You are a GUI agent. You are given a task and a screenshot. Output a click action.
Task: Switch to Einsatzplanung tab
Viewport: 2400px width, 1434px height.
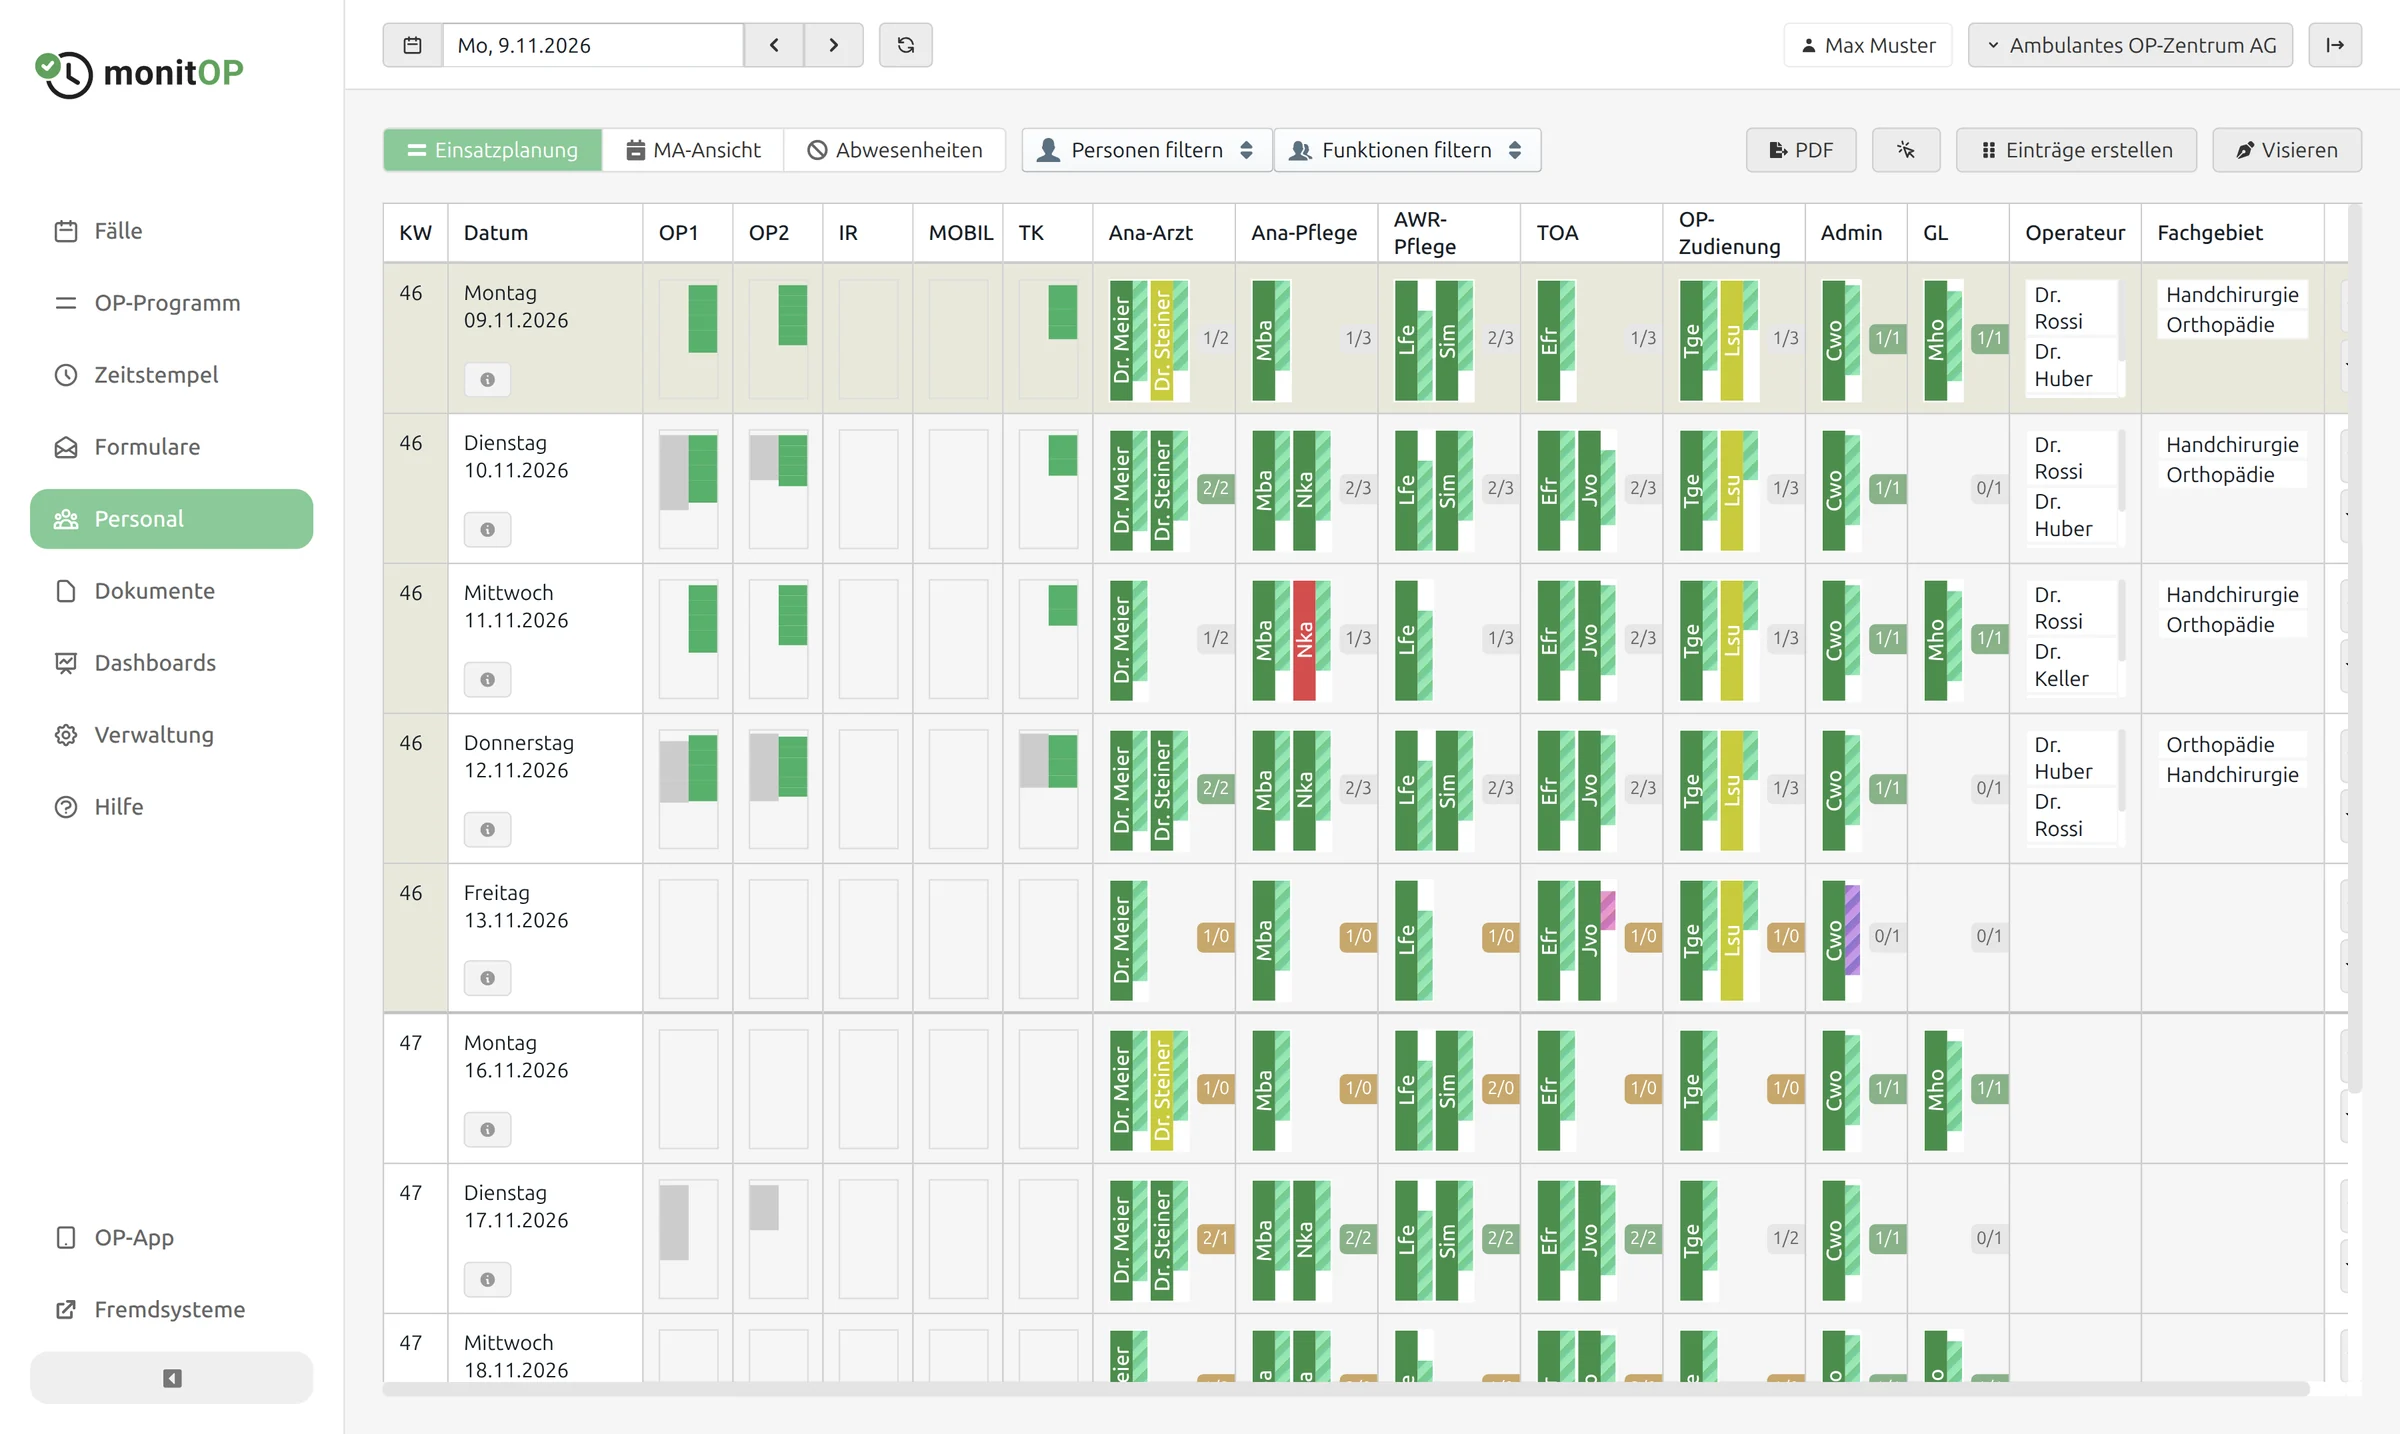(x=493, y=150)
